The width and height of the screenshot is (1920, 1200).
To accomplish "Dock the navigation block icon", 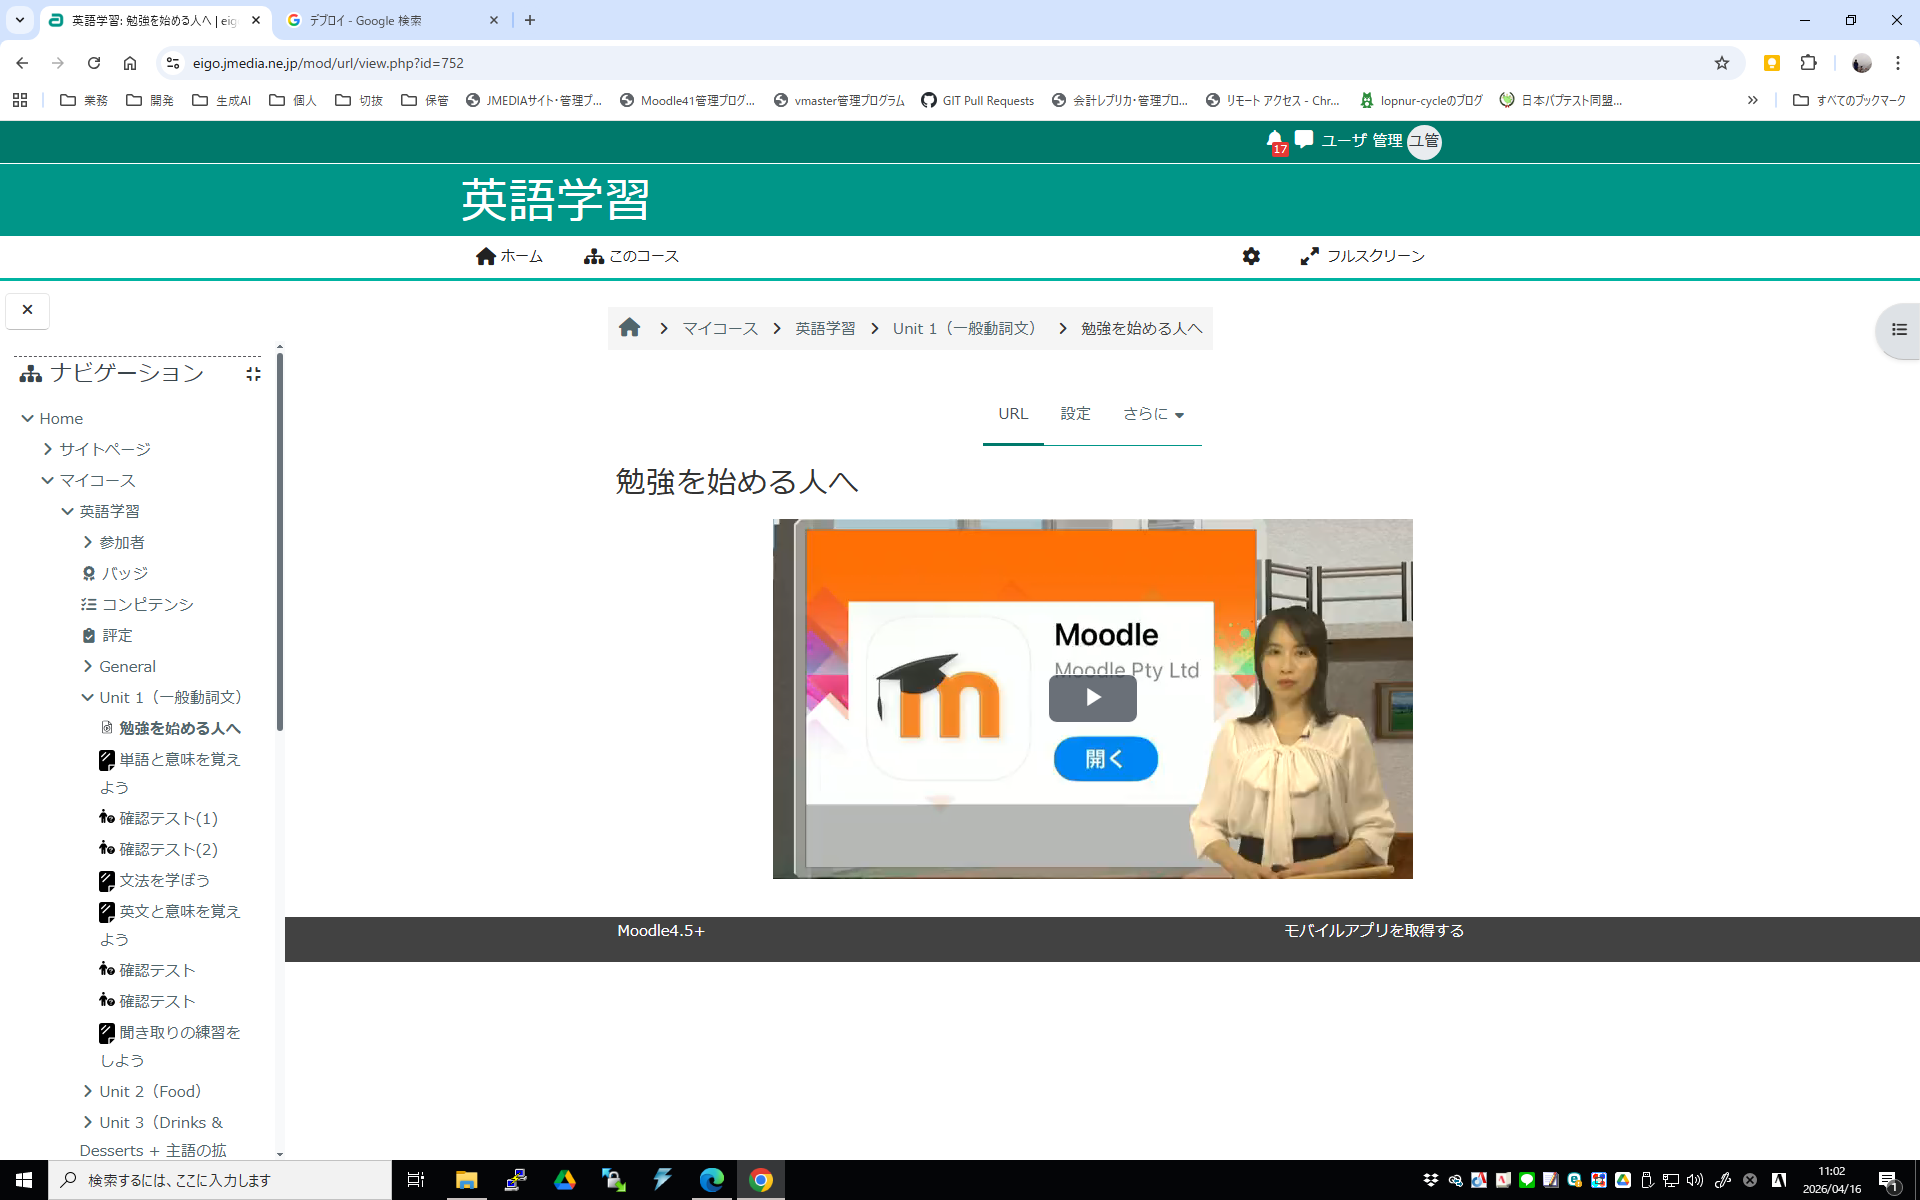I will click(x=253, y=373).
